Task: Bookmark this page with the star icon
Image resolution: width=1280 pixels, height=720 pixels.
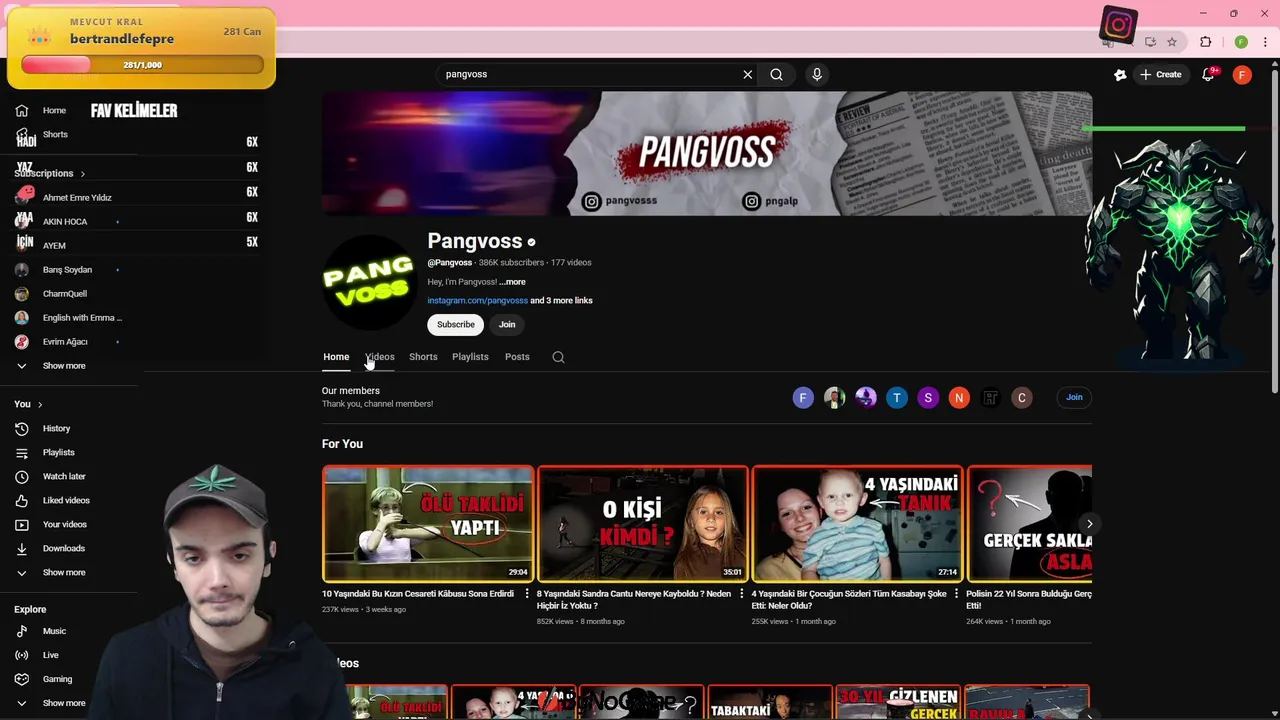Action: click(x=1172, y=42)
